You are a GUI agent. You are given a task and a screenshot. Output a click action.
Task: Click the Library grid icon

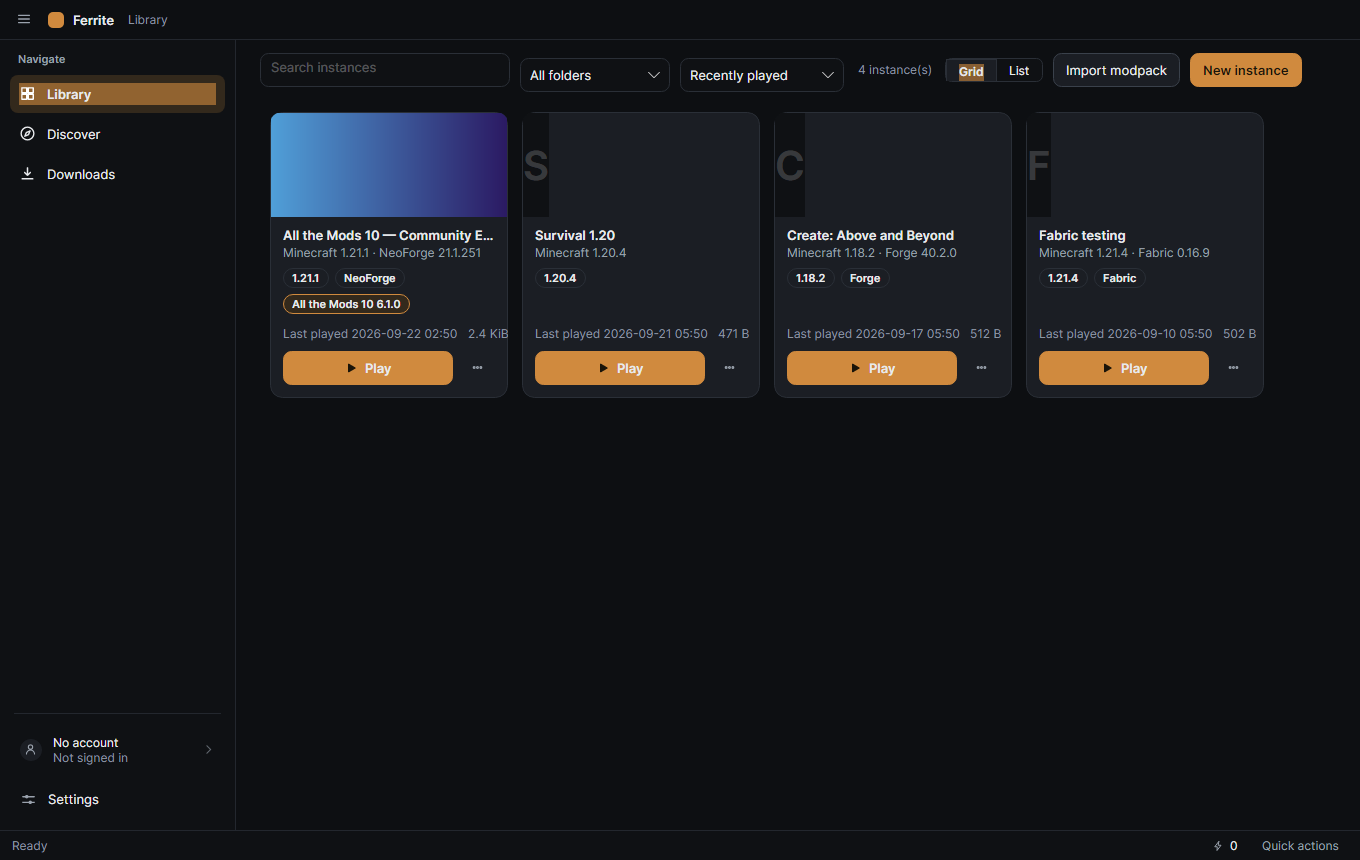click(28, 94)
